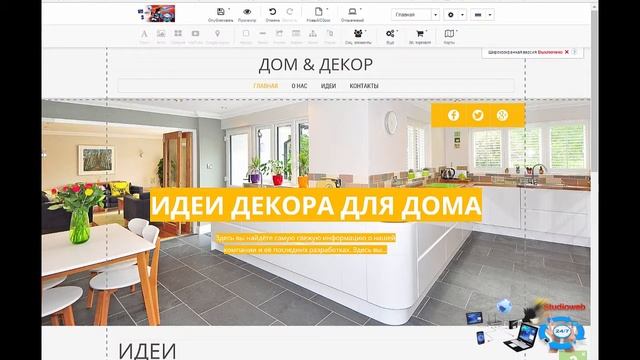Undo the last action
The width and height of the screenshot is (640, 360).
(x=272, y=12)
